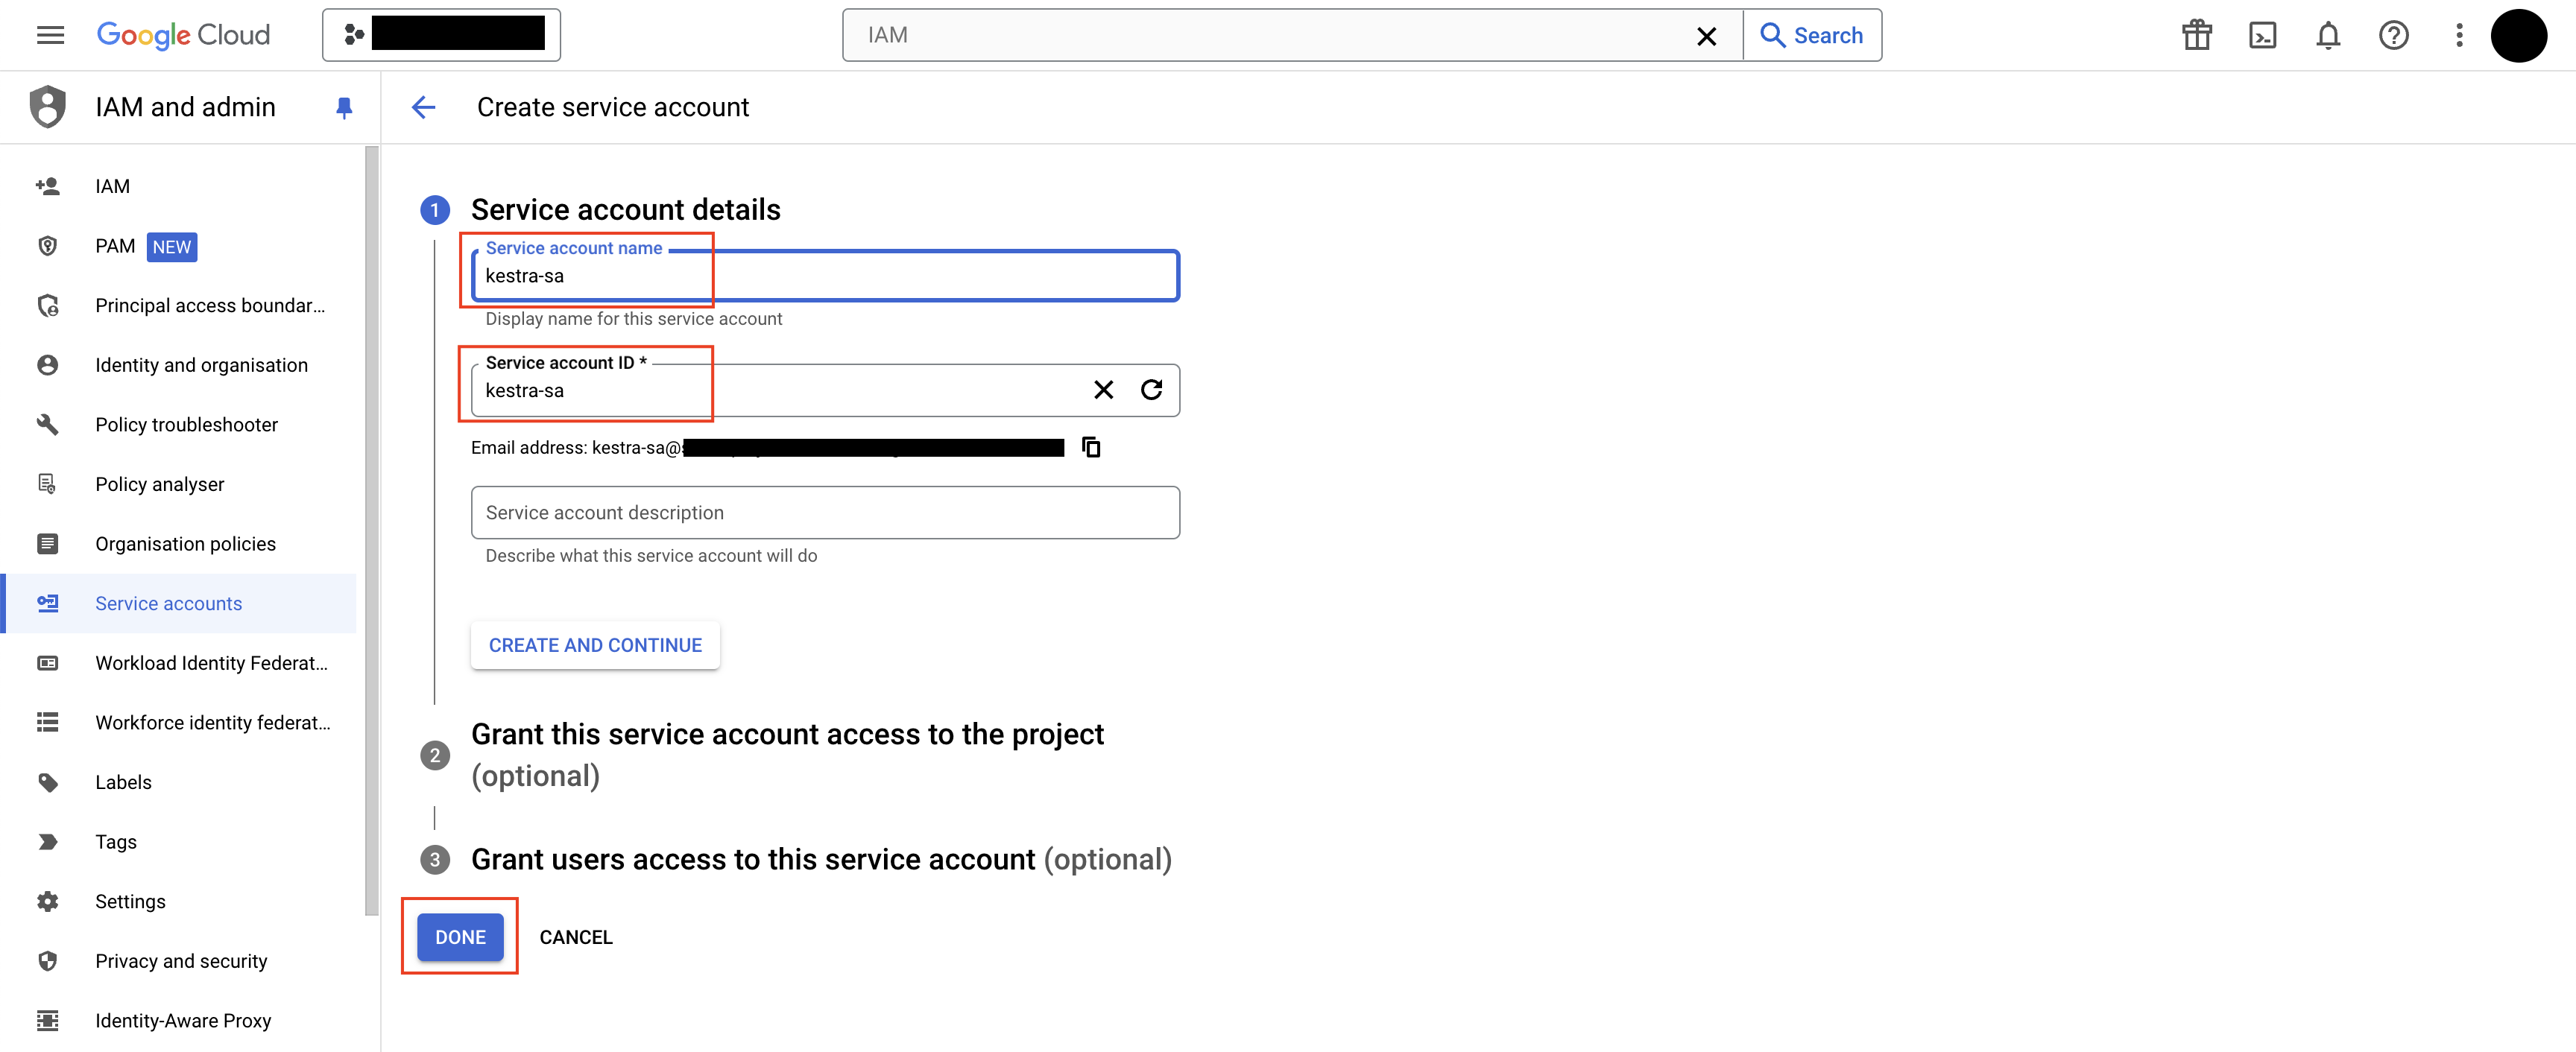Launch Cloud Shell terminal

[x=2263, y=34]
